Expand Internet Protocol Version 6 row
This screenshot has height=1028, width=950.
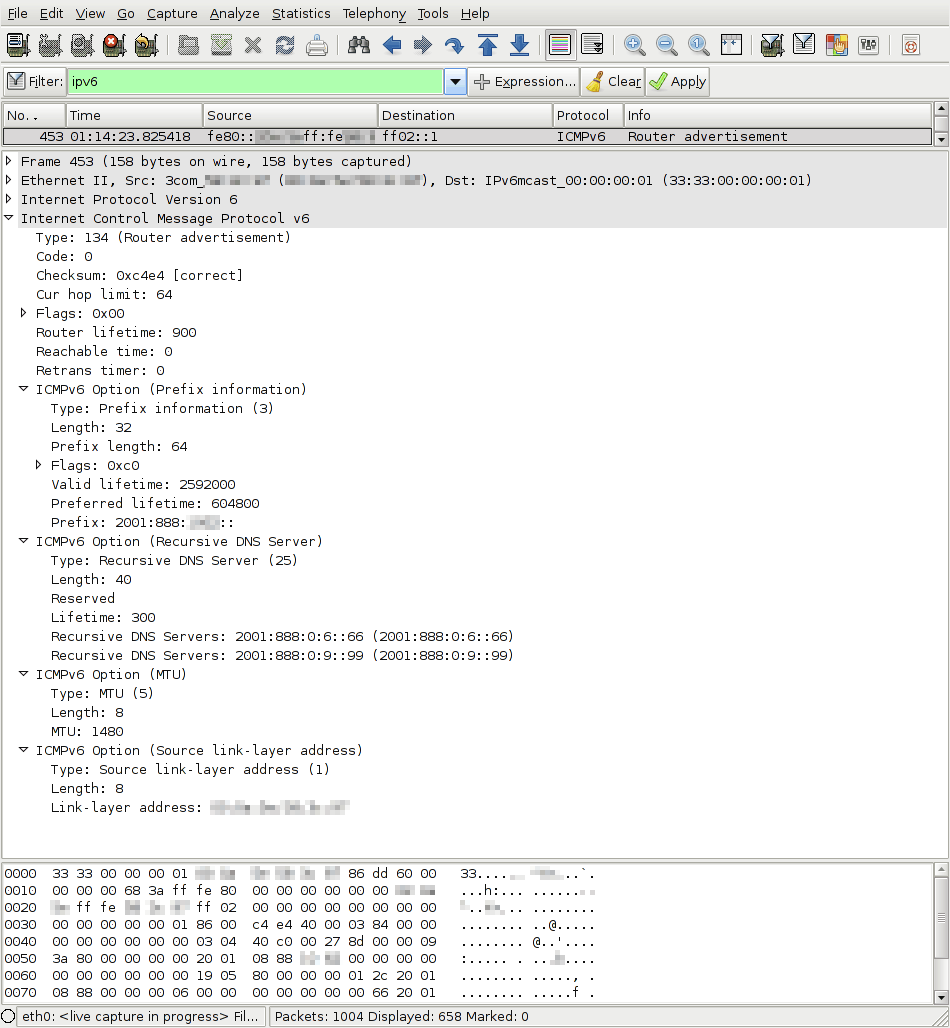click(9, 199)
